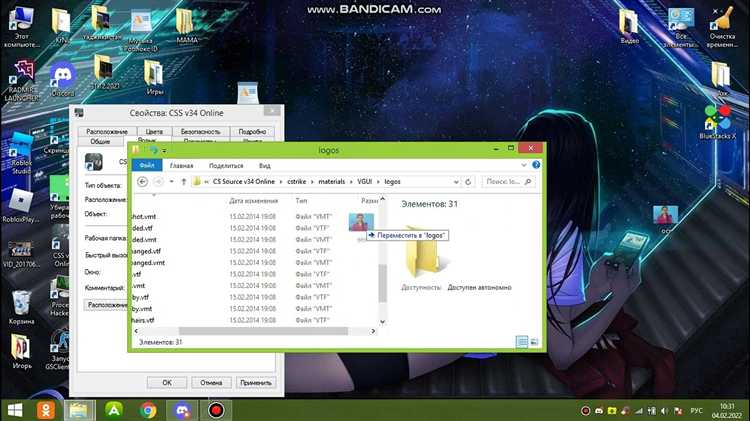Image resolution: width=750 pixels, height=421 pixels.
Task: Click the search field in logos window
Action: (508, 182)
